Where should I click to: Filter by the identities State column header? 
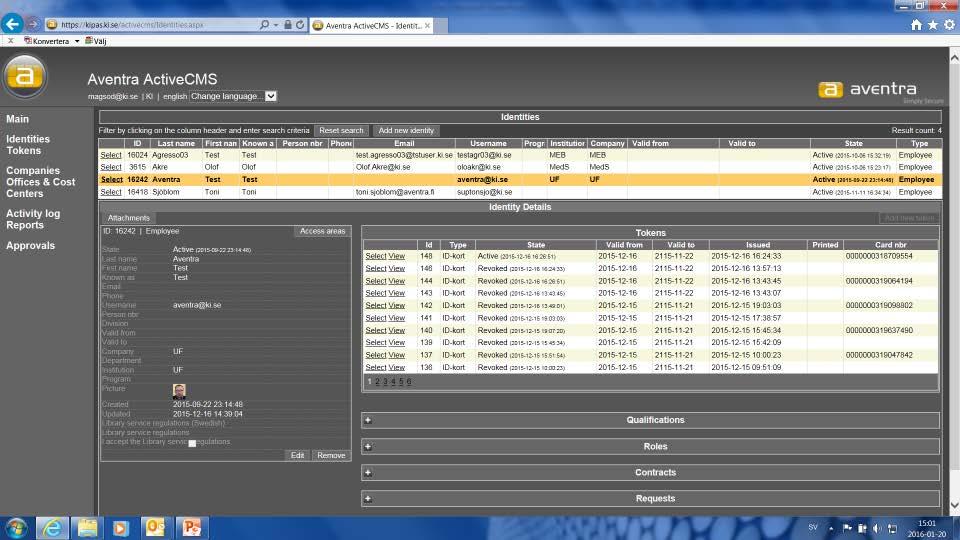(853, 143)
